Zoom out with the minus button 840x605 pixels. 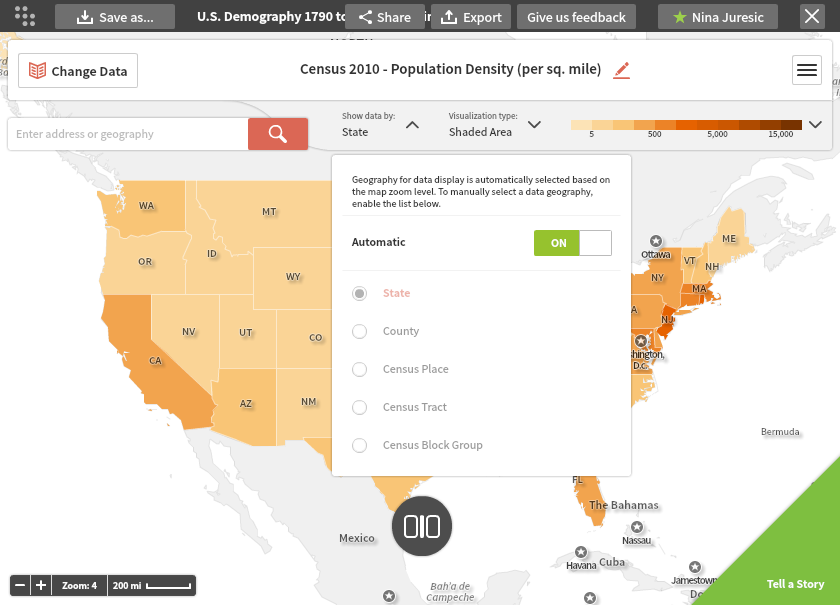click(x=20, y=585)
